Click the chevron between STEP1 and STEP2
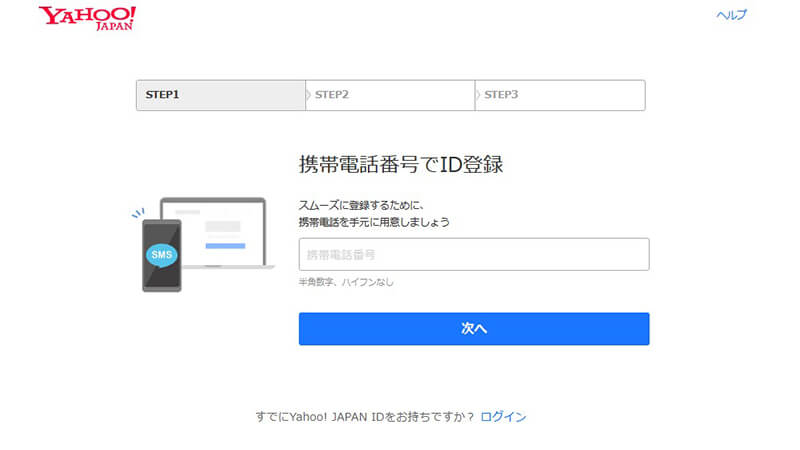The width and height of the screenshot is (800, 450). (308, 95)
